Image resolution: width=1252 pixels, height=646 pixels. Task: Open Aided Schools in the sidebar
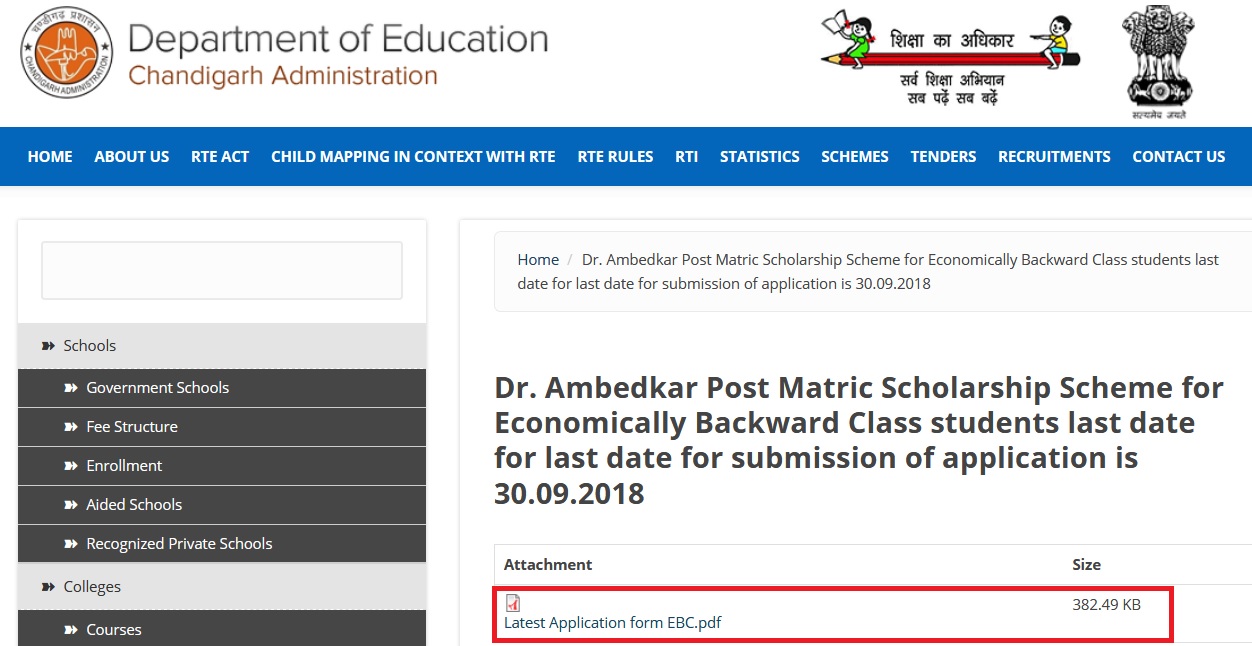134,505
